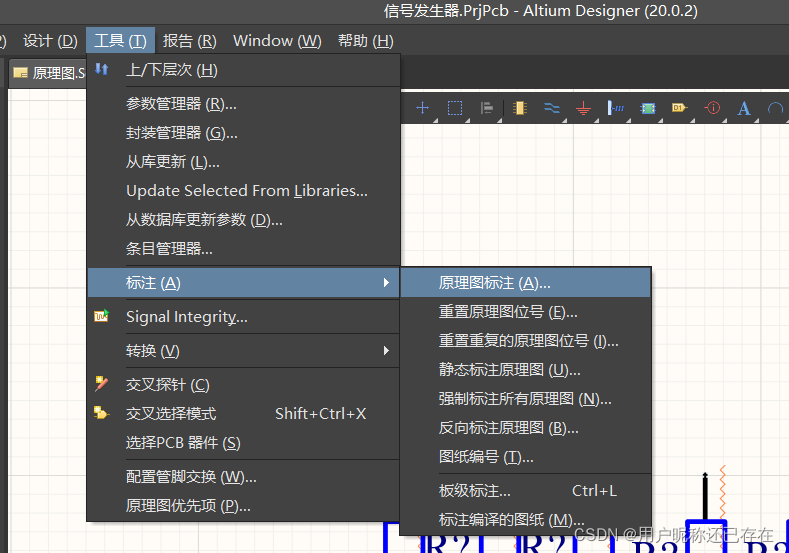Choose 反向标注原理图 (B) entry
The image size is (789, 553).
(x=525, y=428)
